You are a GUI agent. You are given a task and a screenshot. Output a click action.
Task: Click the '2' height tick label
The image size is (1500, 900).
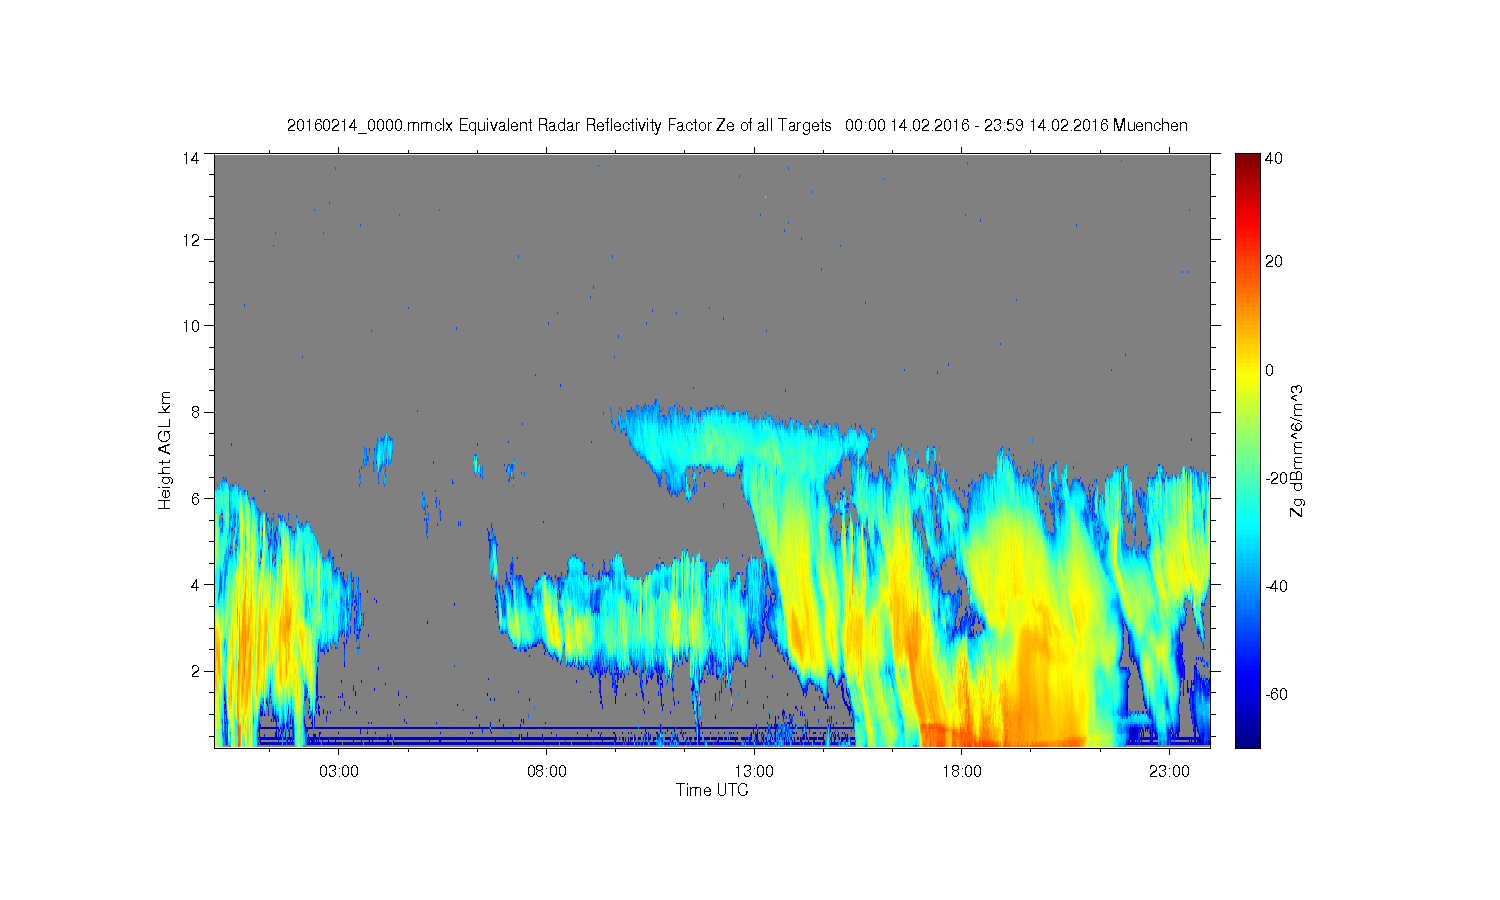(x=196, y=670)
